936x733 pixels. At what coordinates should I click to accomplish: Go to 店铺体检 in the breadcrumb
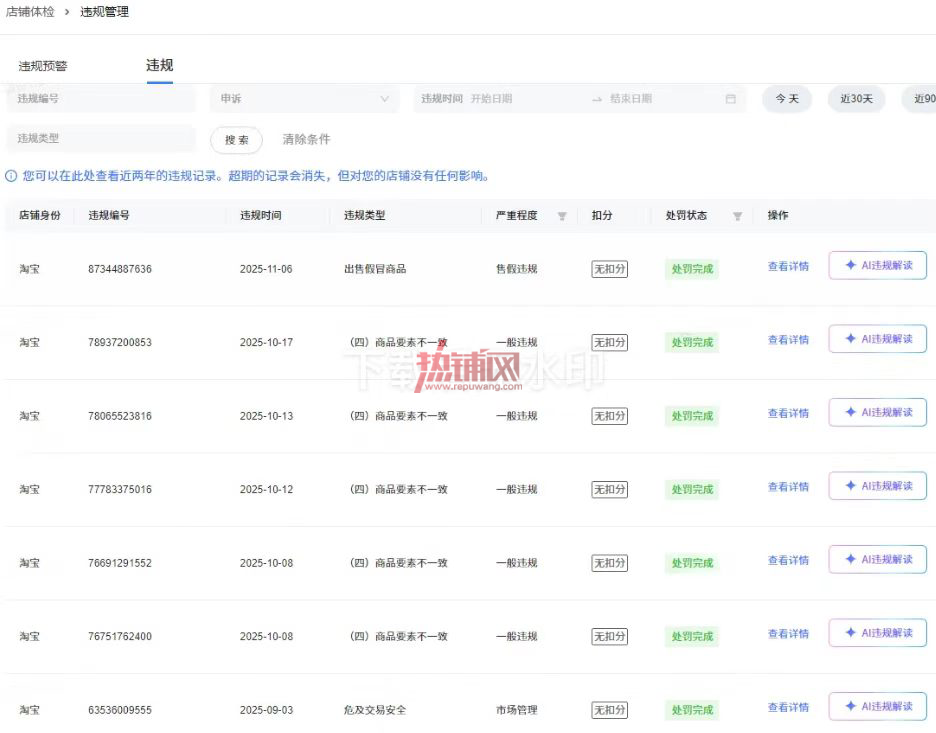pyautogui.click(x=30, y=12)
